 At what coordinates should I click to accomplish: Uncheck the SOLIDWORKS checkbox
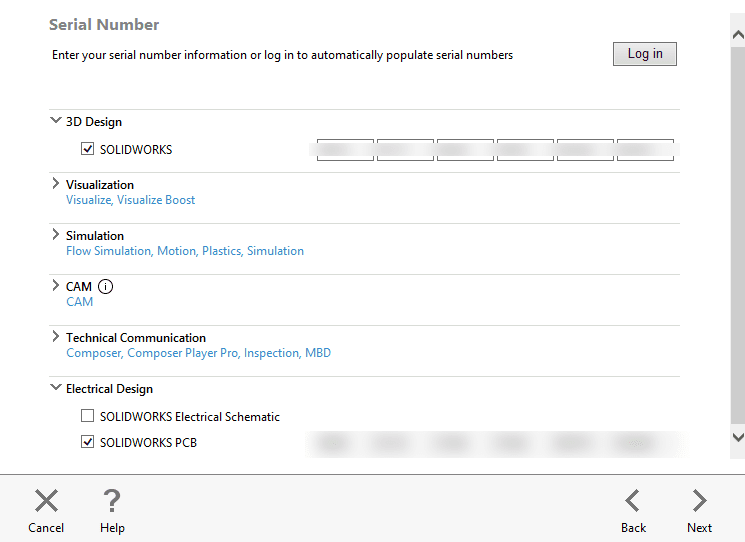[87, 149]
